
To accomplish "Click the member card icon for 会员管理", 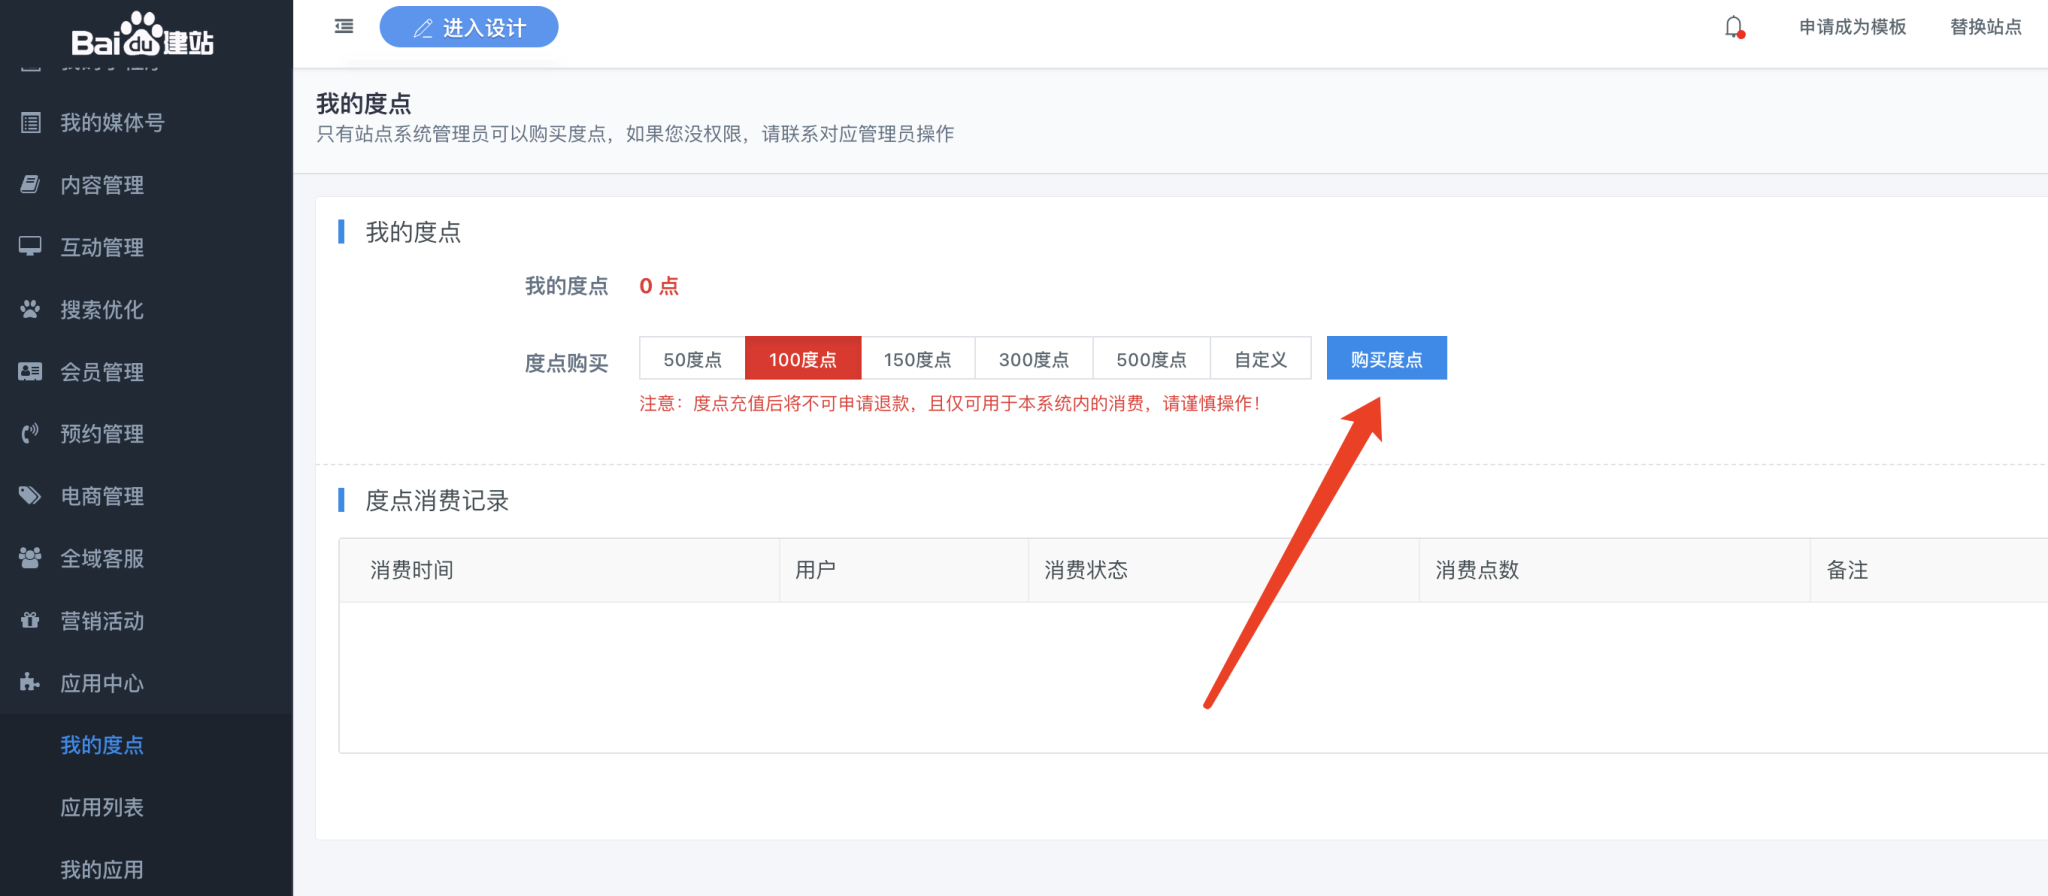I will tap(31, 371).
